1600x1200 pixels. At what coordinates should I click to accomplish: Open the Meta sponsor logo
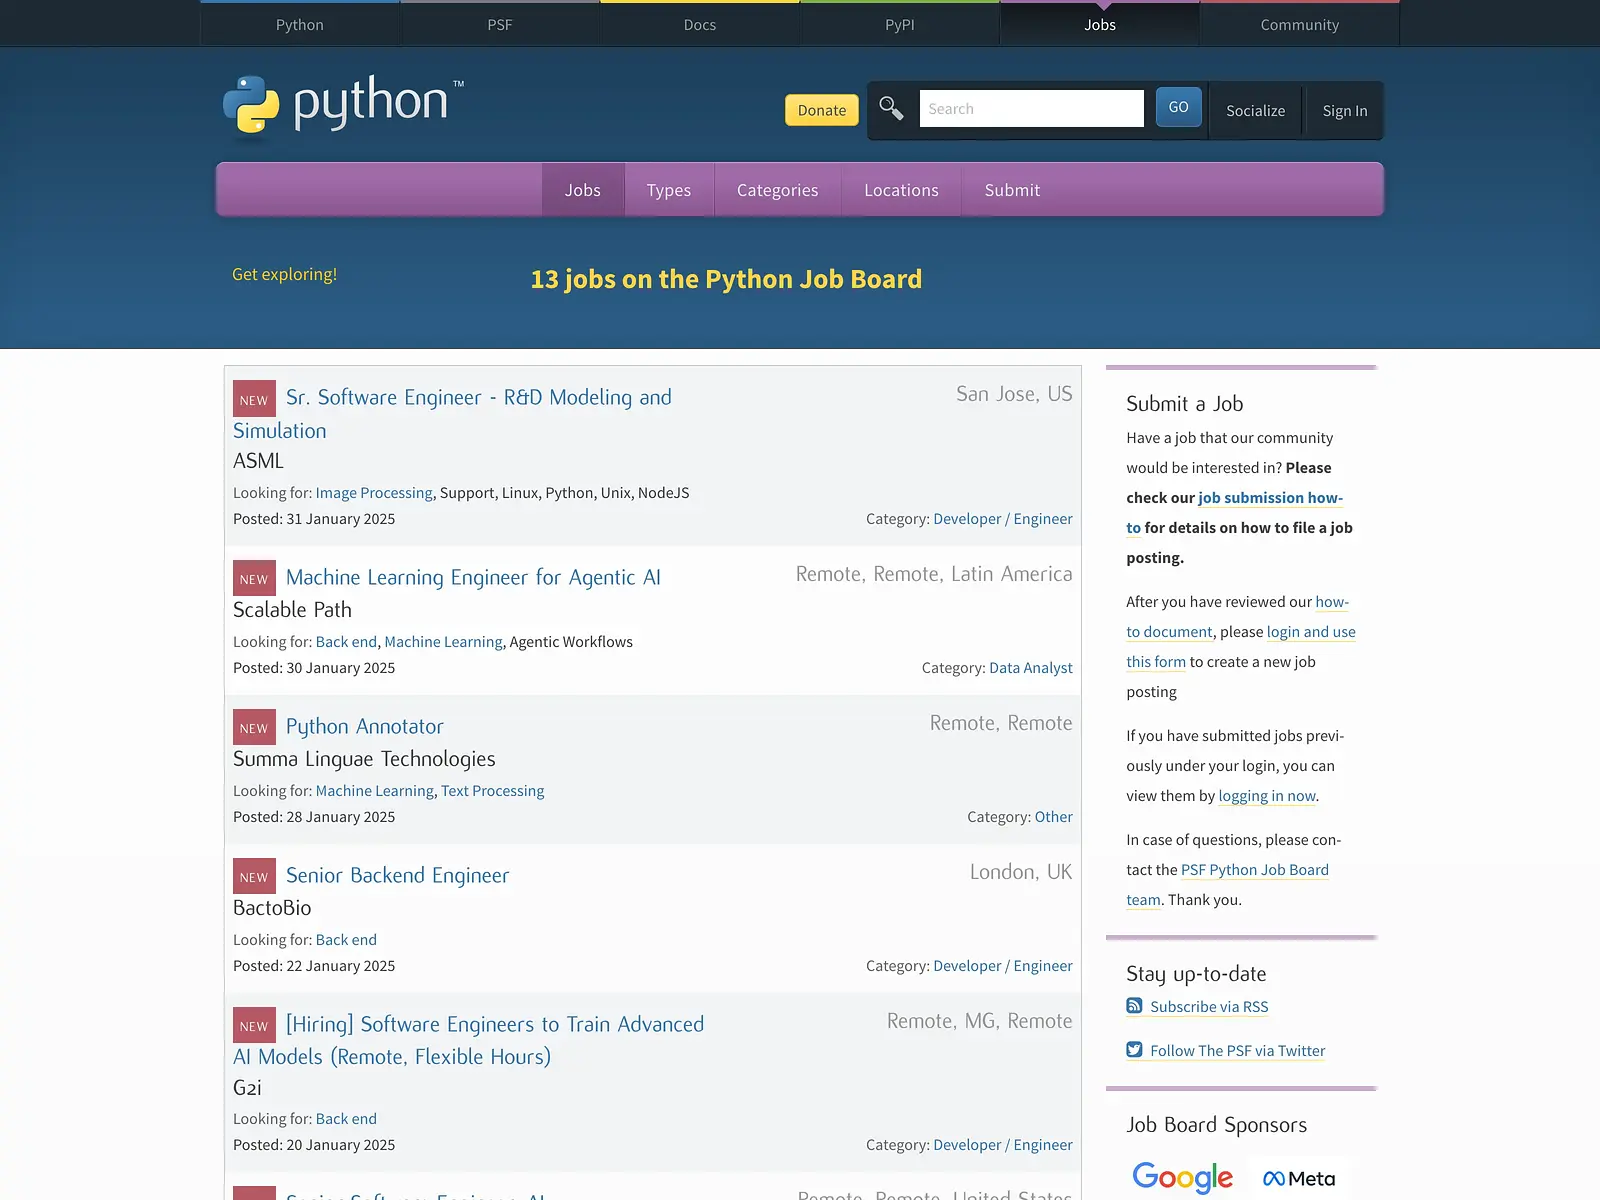pos(1299,1179)
